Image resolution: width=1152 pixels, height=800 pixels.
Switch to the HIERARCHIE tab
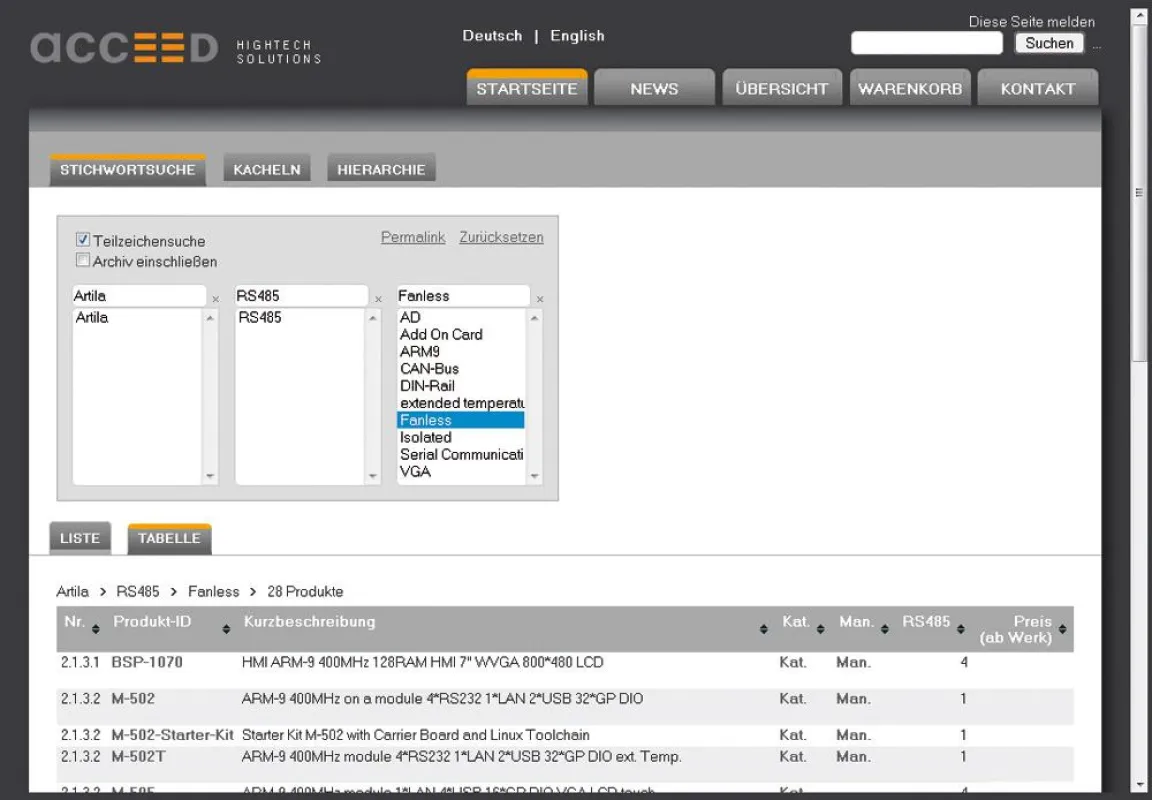click(x=381, y=168)
